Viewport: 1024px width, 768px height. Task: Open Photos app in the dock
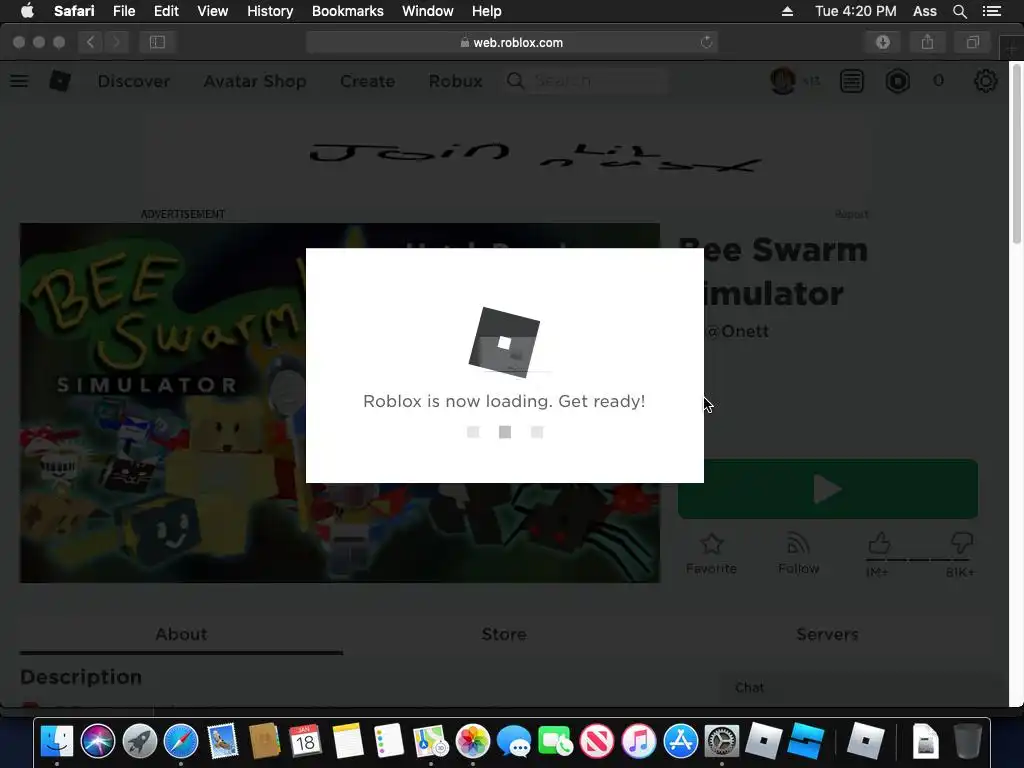tap(473, 741)
